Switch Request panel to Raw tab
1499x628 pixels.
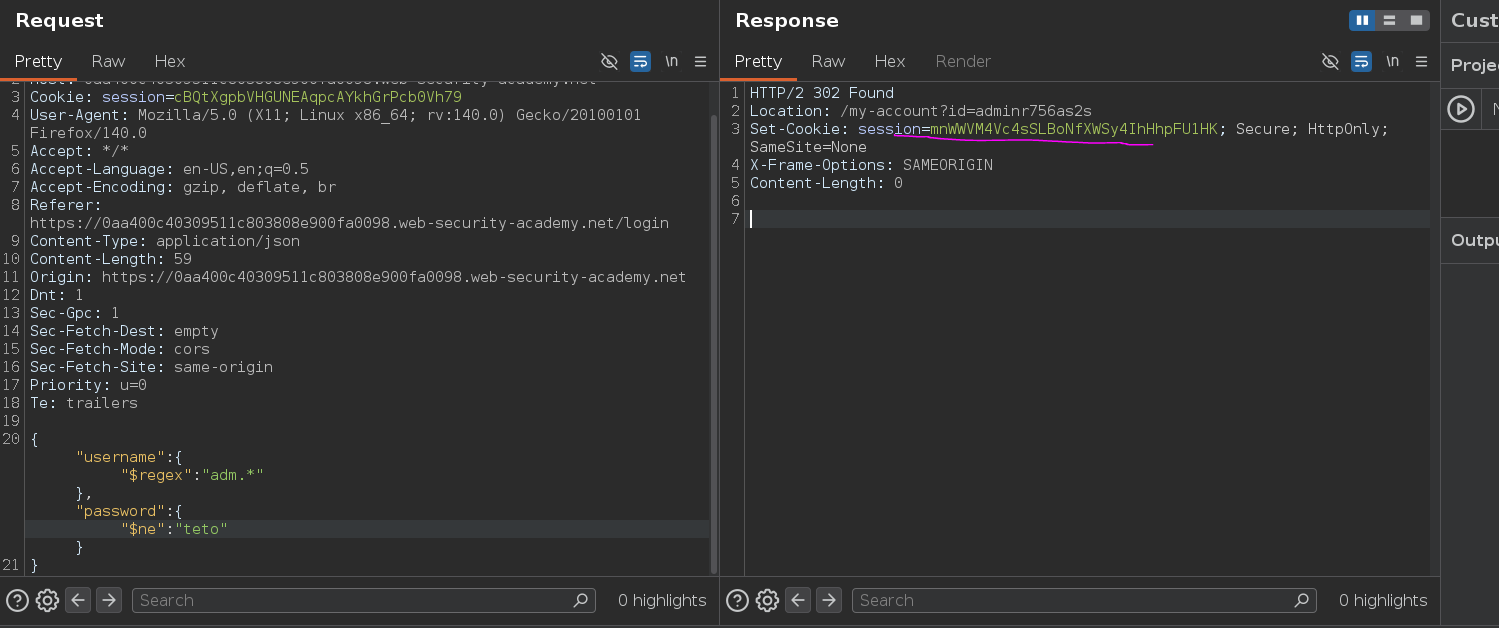tap(108, 61)
